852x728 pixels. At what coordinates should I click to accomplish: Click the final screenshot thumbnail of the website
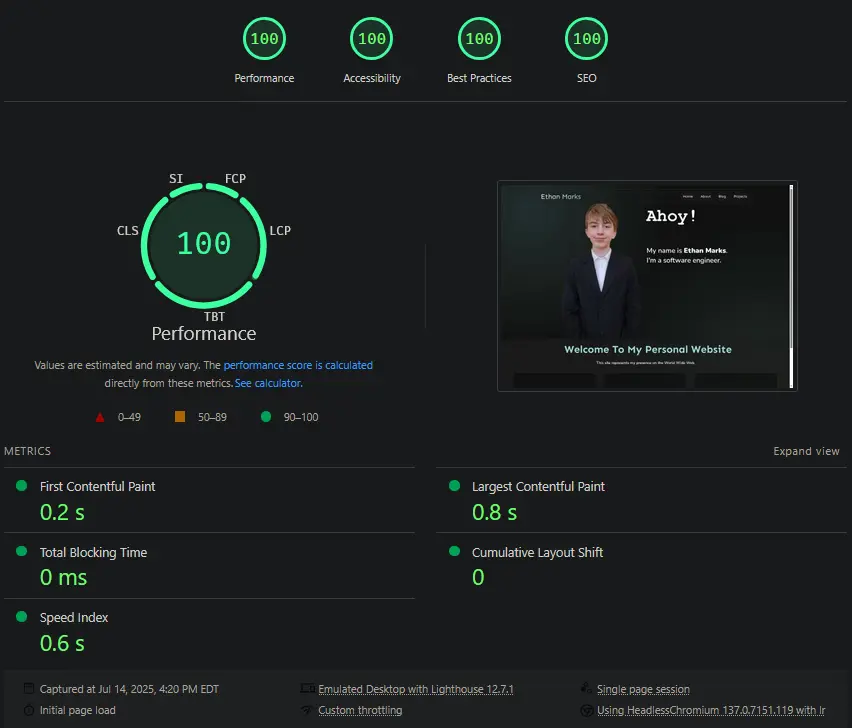(x=647, y=286)
